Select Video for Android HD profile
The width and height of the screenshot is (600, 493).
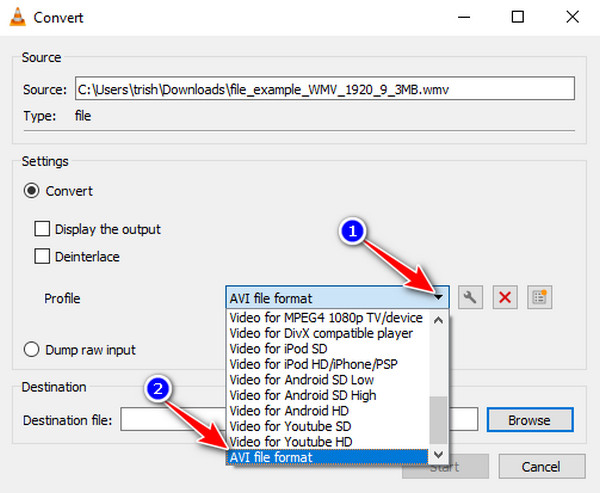tap(328, 411)
